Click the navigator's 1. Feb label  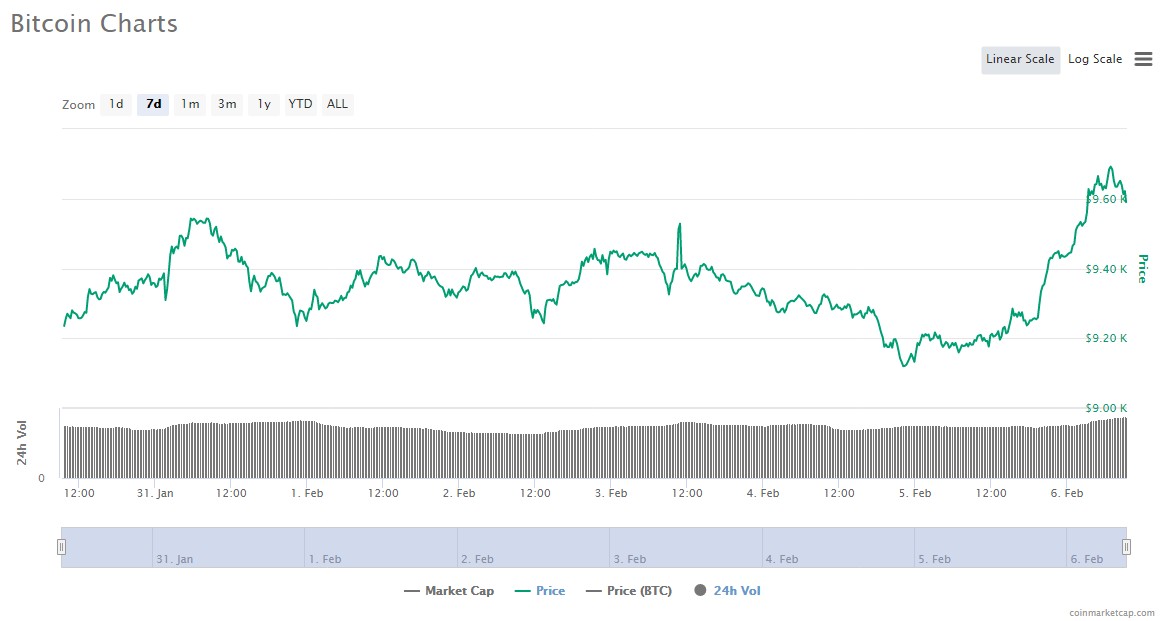click(x=325, y=559)
